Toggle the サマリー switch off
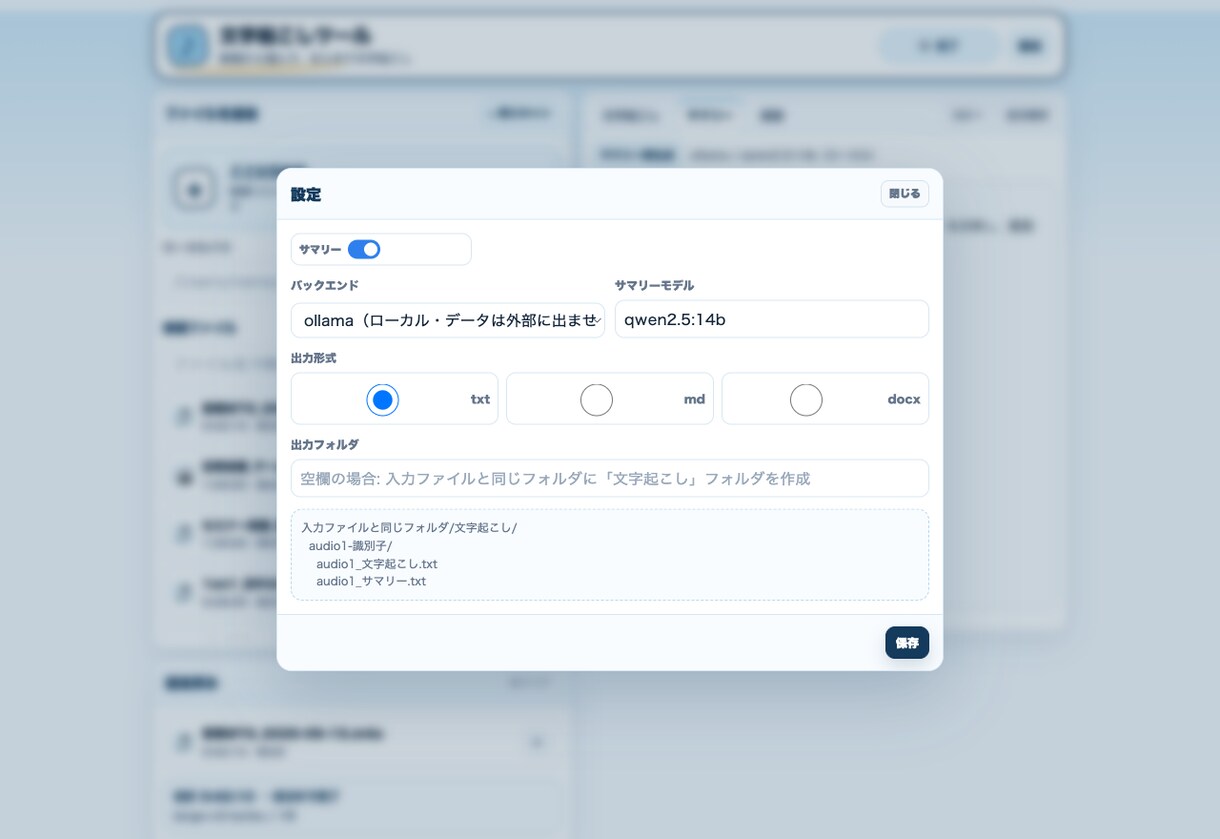 pyautogui.click(x=364, y=249)
